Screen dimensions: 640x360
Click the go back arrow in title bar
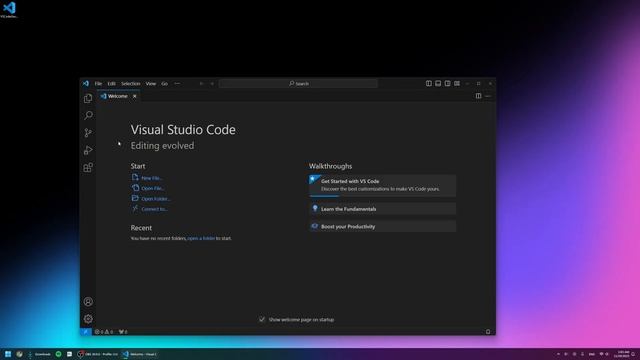point(201,84)
